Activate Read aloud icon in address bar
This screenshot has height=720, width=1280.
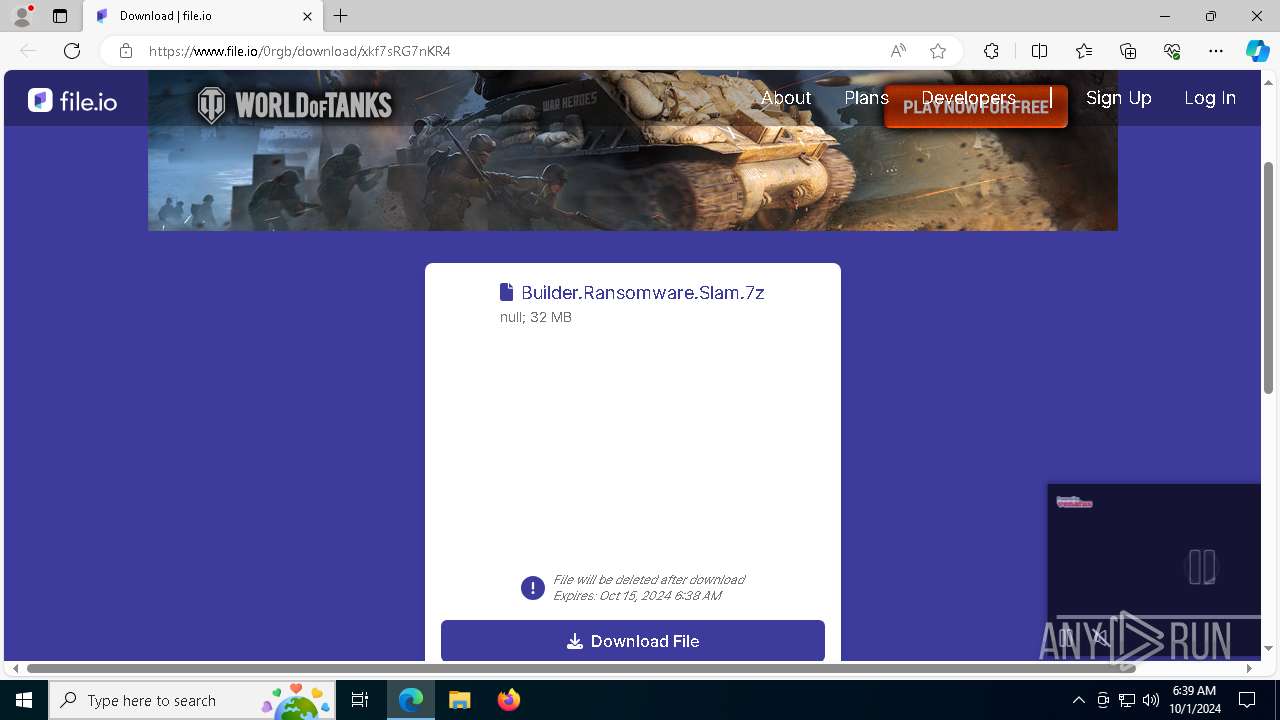(898, 51)
